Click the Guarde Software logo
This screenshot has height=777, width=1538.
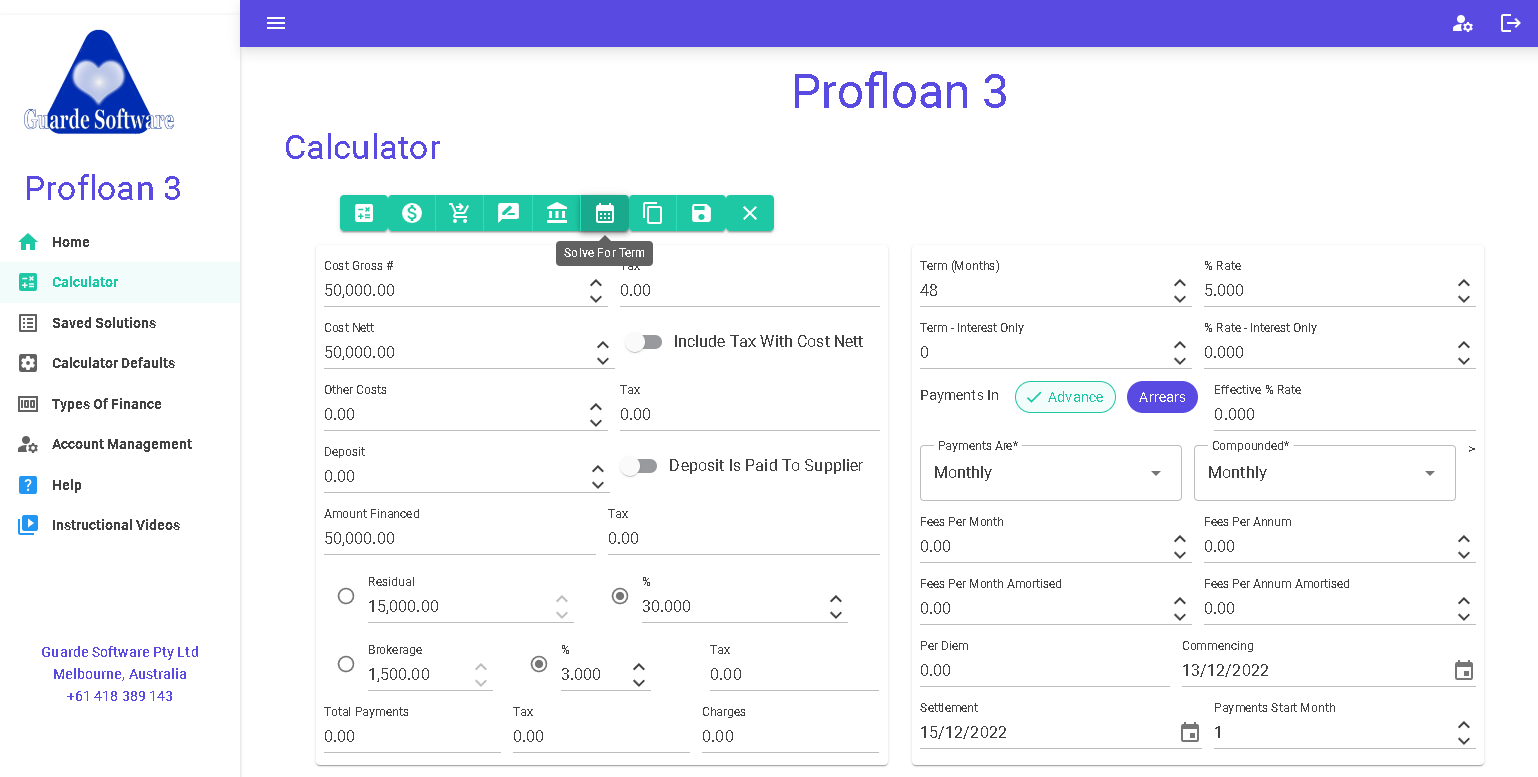click(x=99, y=82)
